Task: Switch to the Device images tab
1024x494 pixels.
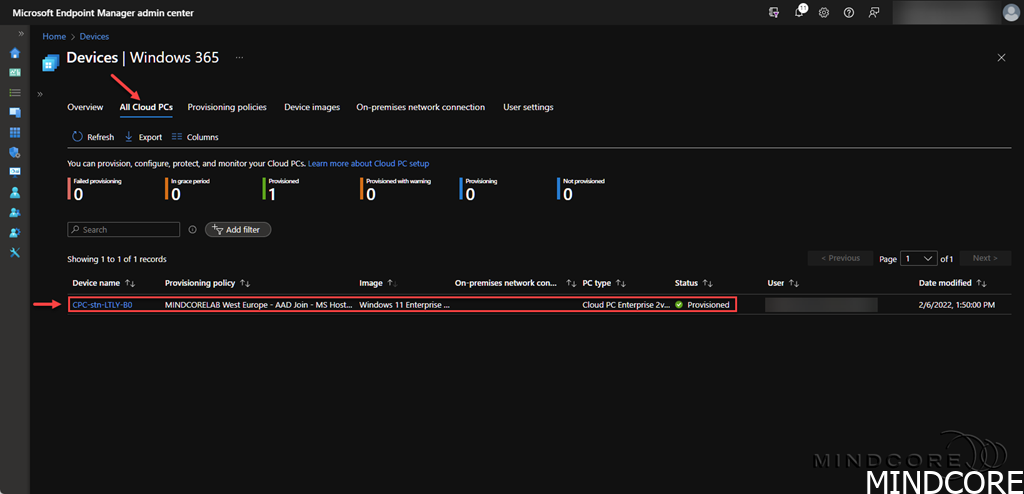Action: (311, 107)
